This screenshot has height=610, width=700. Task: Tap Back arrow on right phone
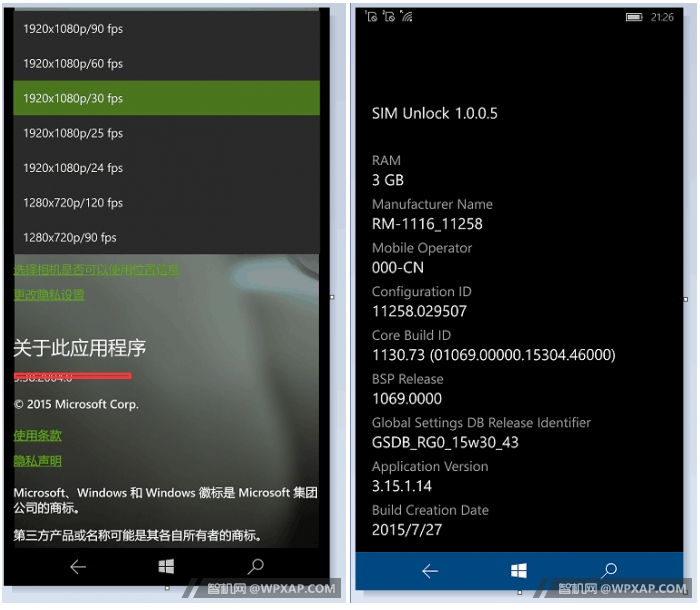[x=430, y=571]
